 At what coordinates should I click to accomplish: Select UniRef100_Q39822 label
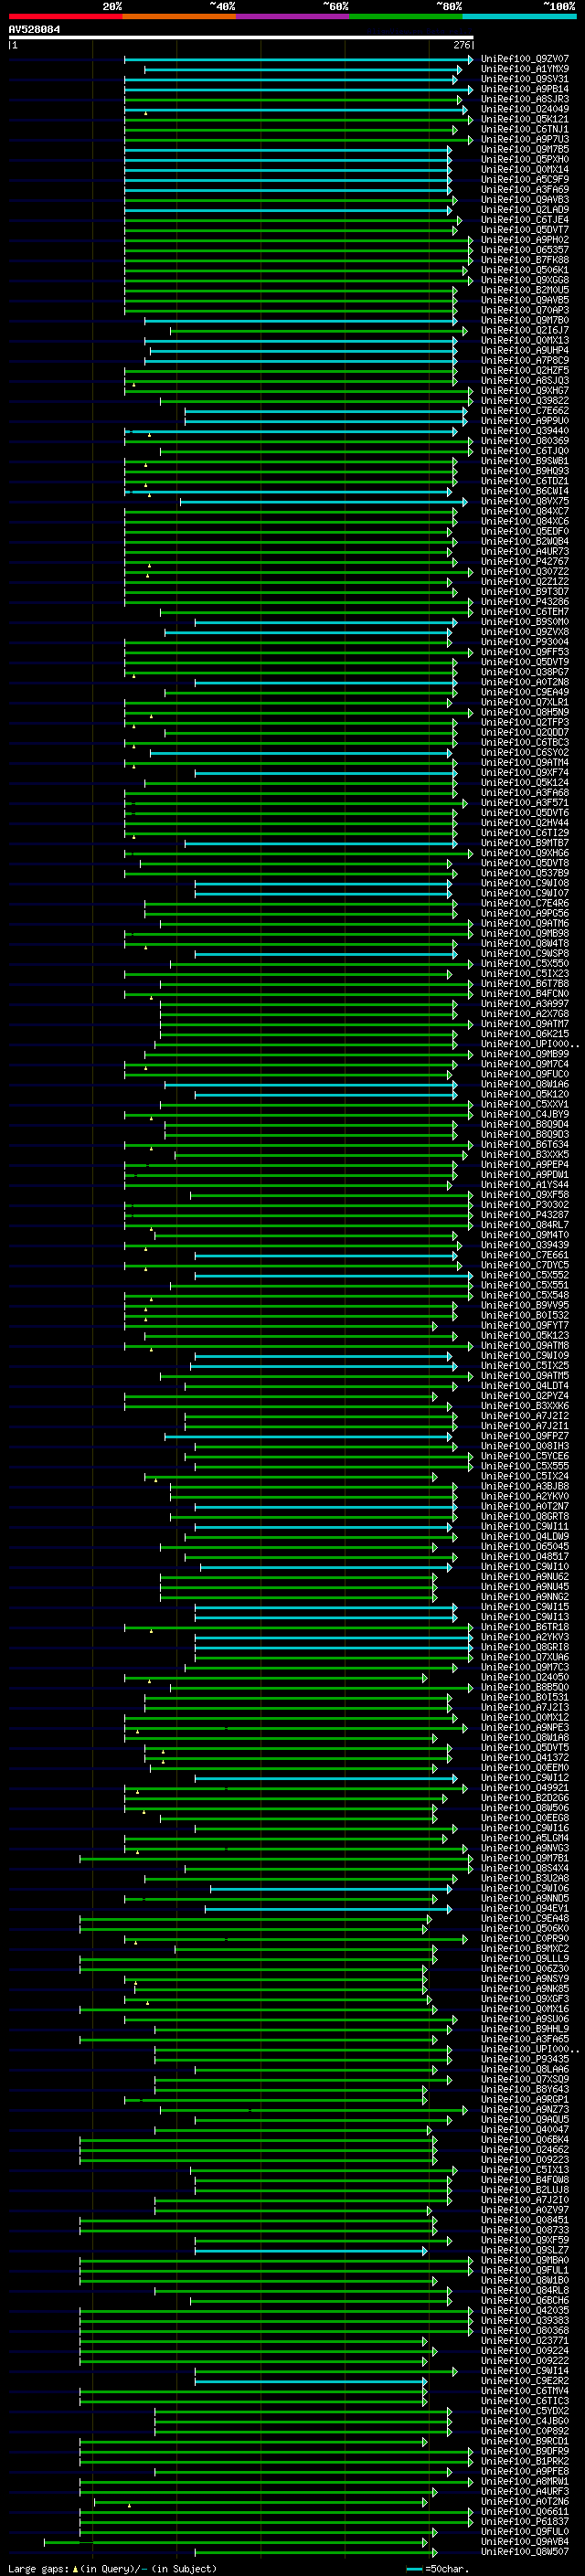click(525, 400)
